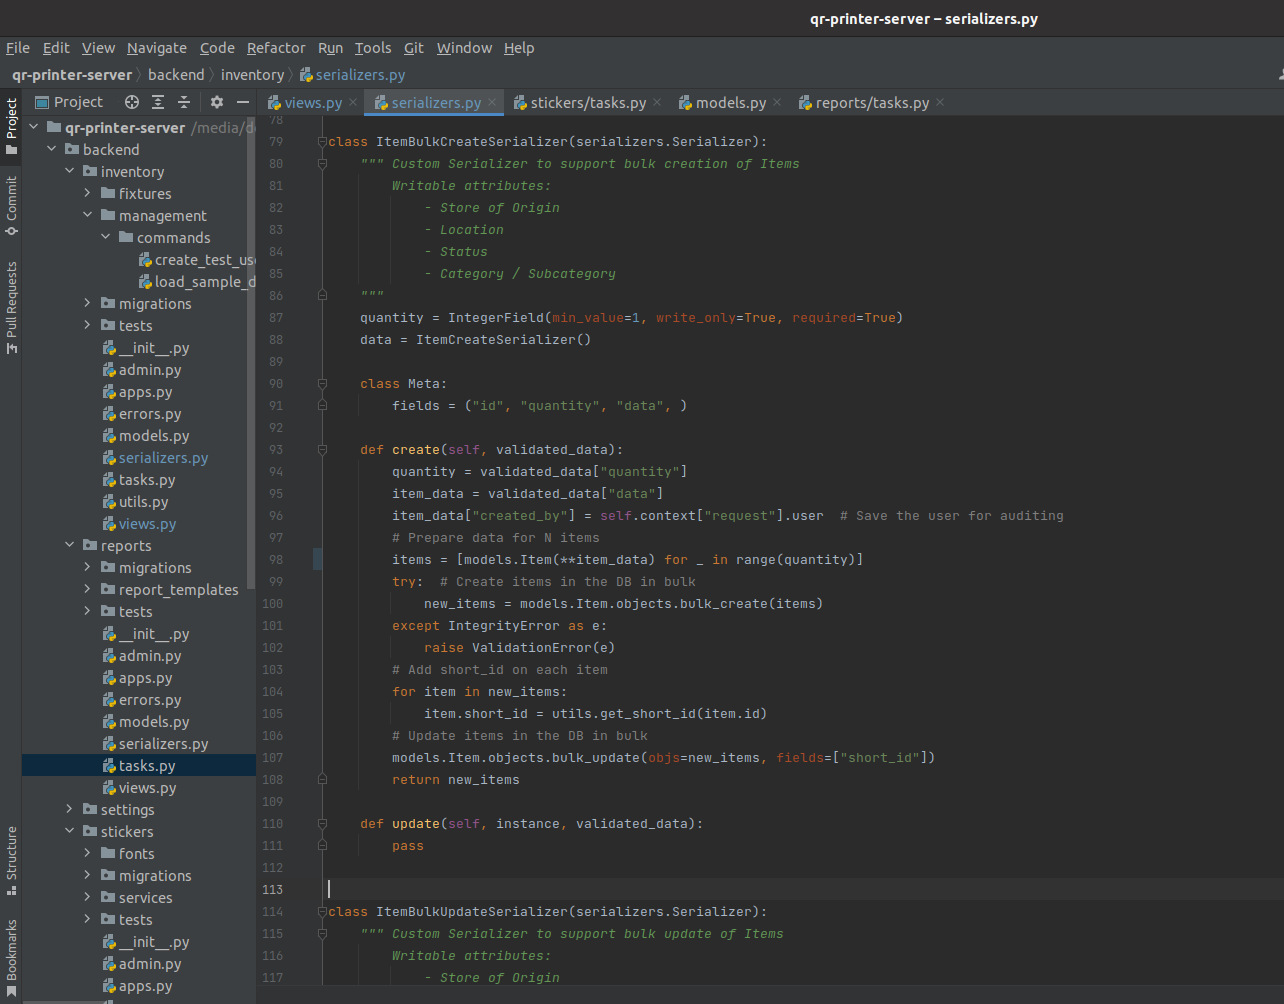Viewport: 1284px width, 1004px height.
Task: Open the Pull Requests tool window
Action: (x=11, y=308)
